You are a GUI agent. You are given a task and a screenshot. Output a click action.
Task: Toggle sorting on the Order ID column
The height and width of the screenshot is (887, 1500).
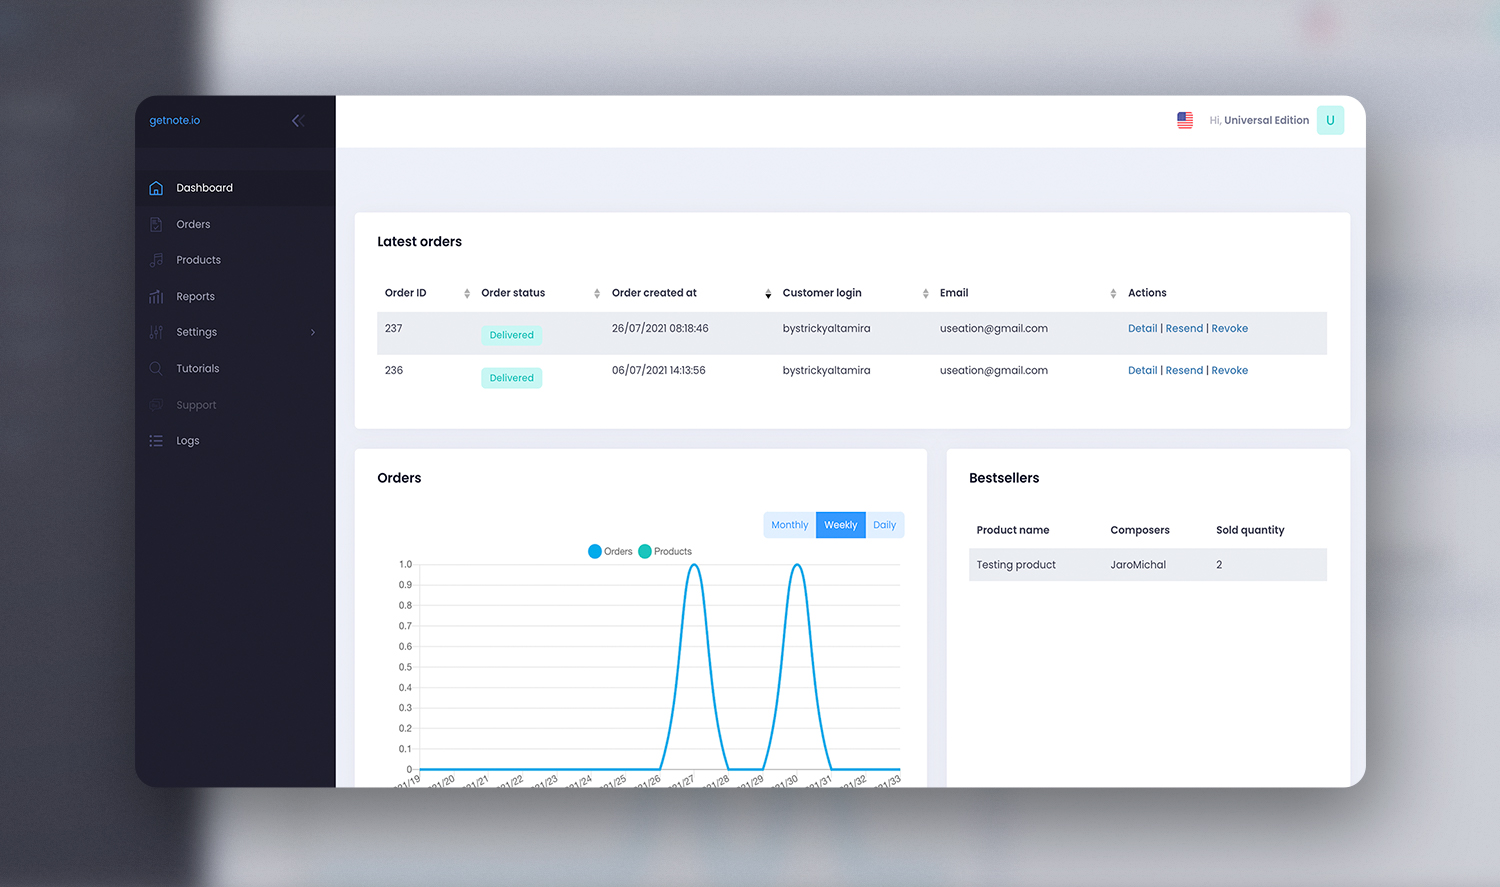click(x=466, y=293)
